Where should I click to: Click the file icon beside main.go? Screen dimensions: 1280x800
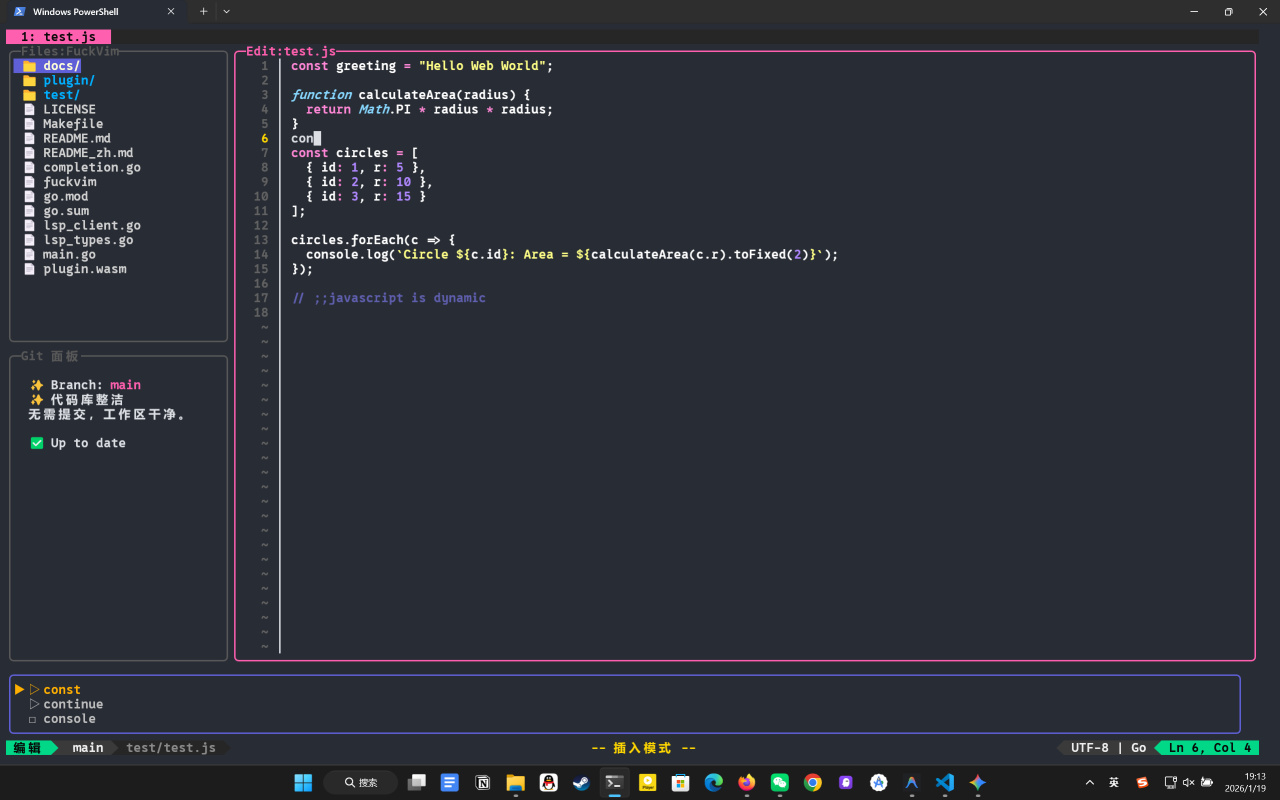click(29, 255)
